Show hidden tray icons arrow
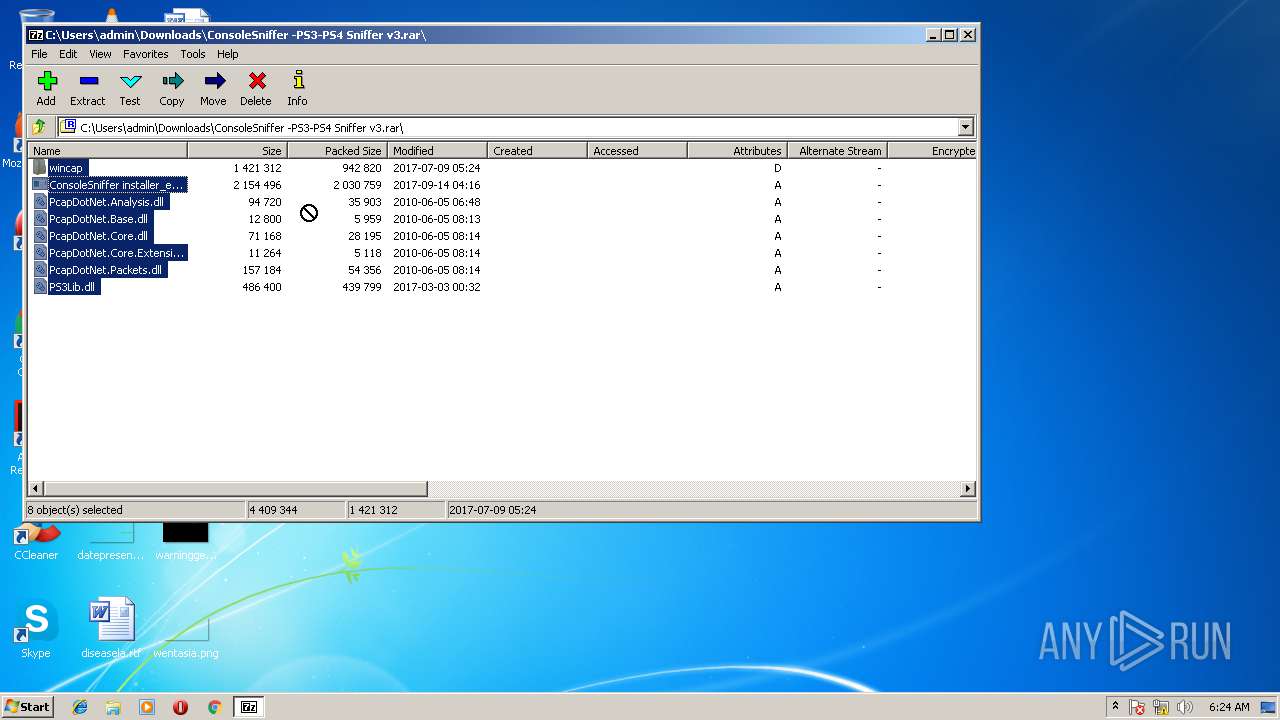 [1115, 707]
